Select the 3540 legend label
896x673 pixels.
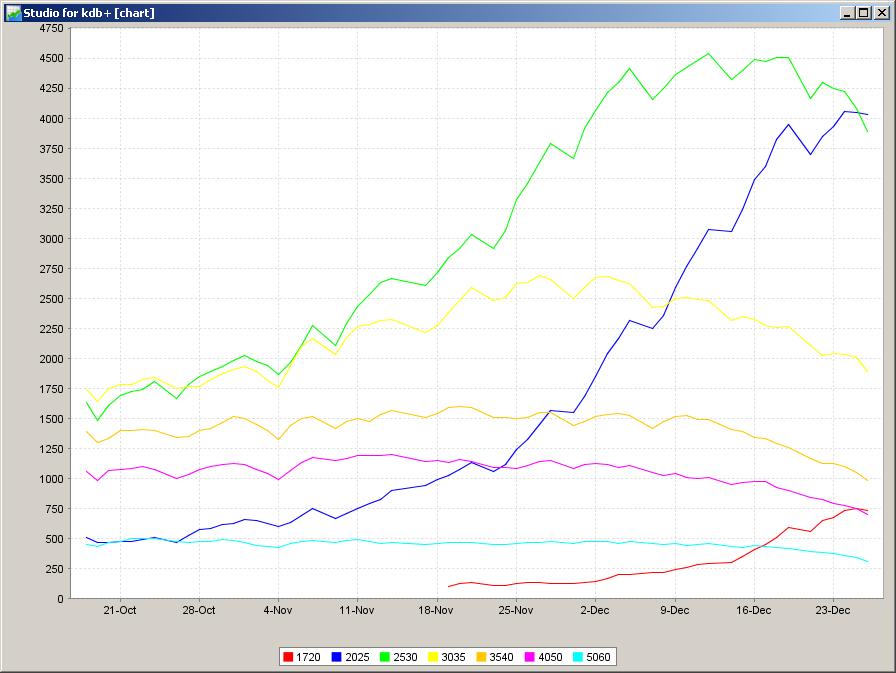[501, 657]
